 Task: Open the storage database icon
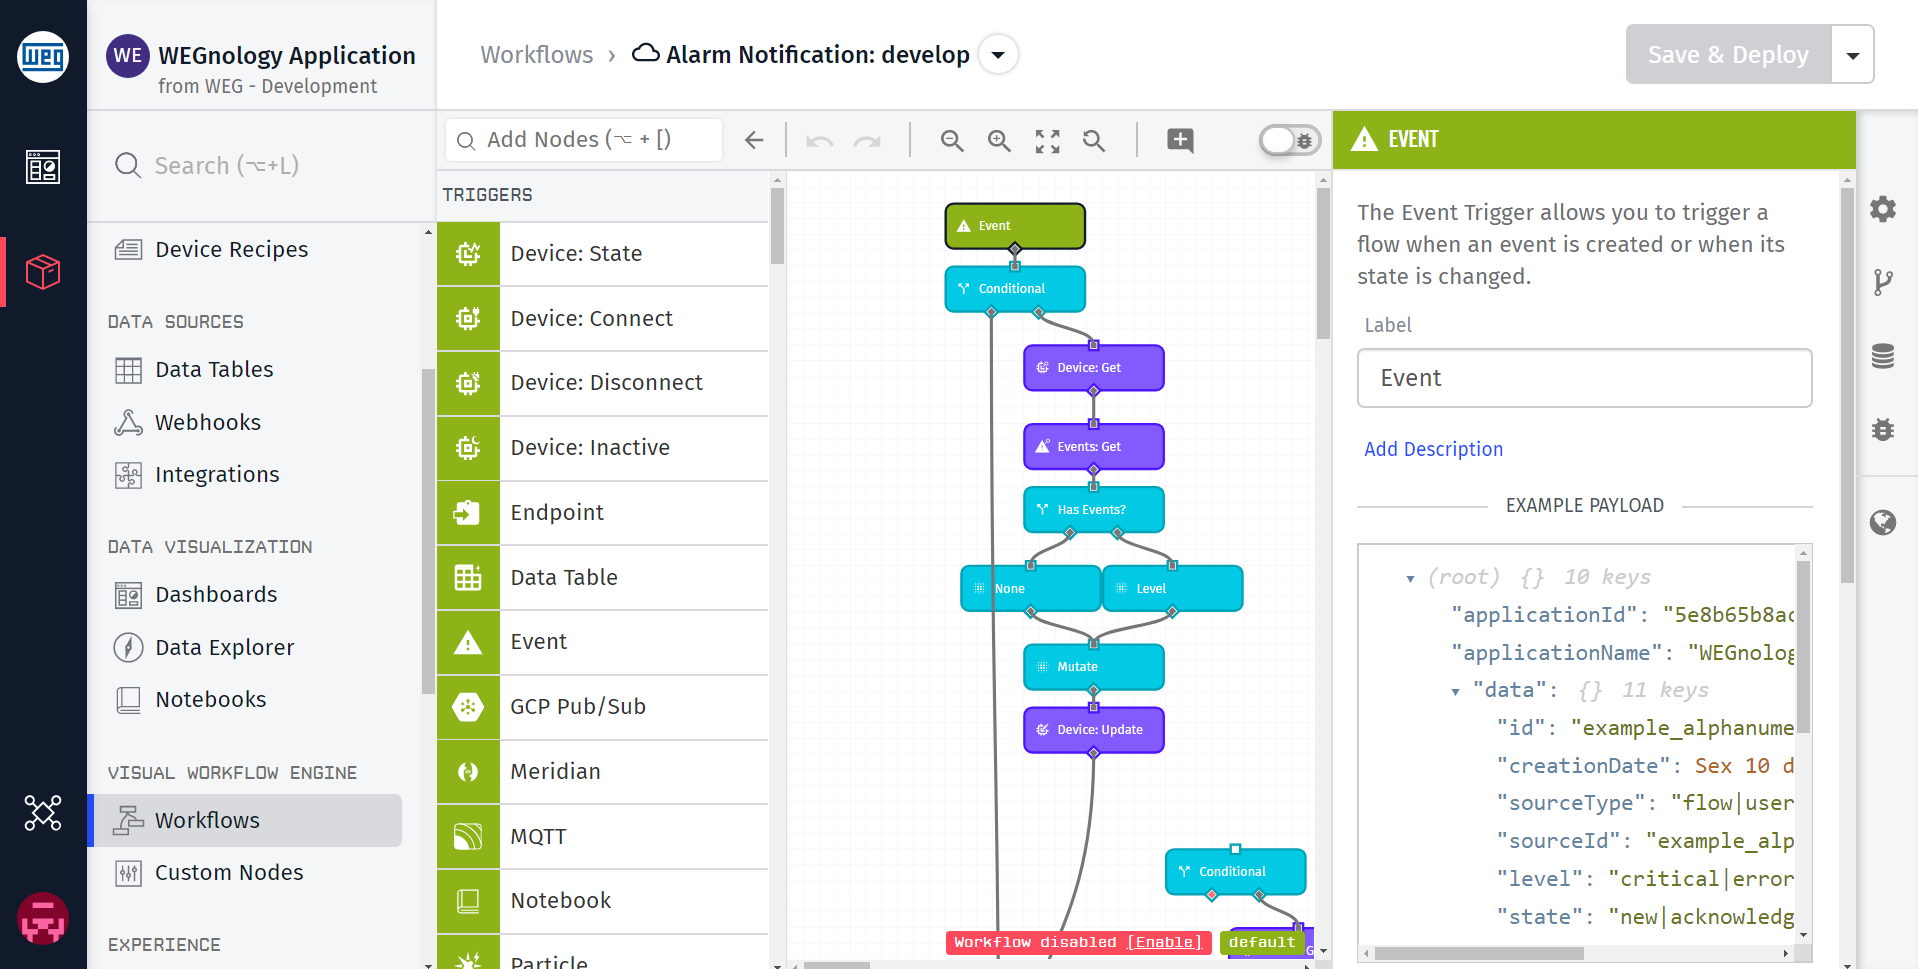pos(1883,356)
